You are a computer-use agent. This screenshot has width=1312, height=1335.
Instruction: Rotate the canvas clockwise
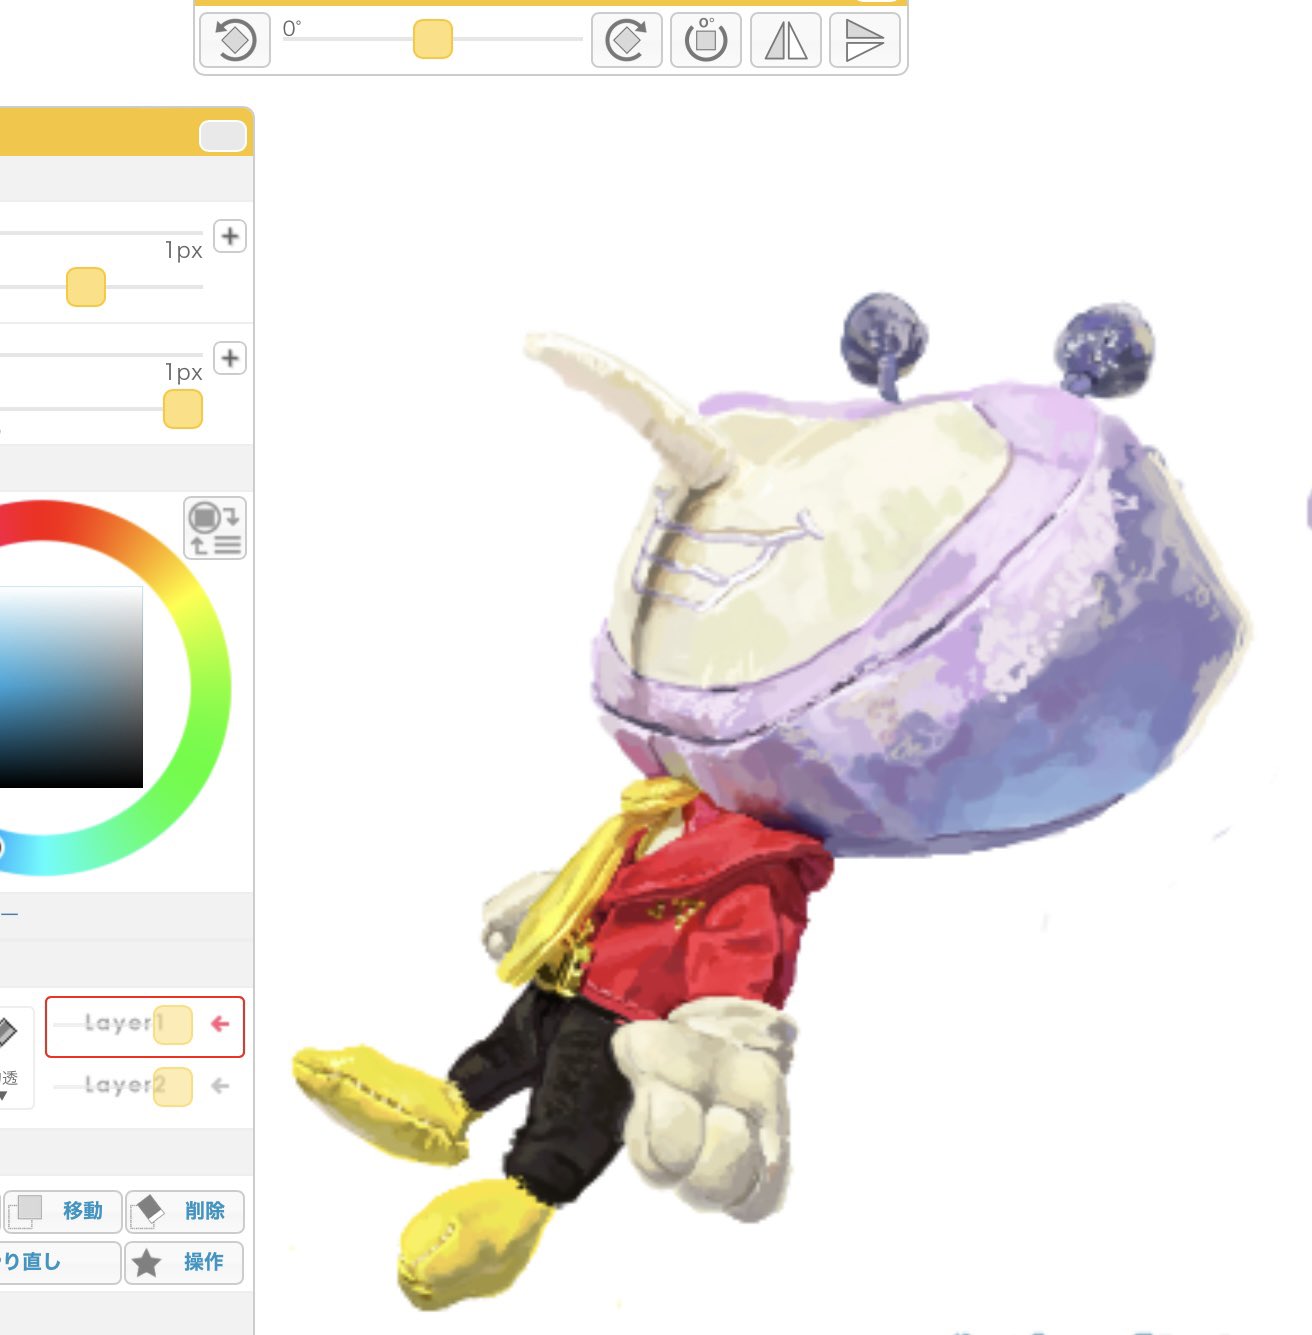click(627, 40)
